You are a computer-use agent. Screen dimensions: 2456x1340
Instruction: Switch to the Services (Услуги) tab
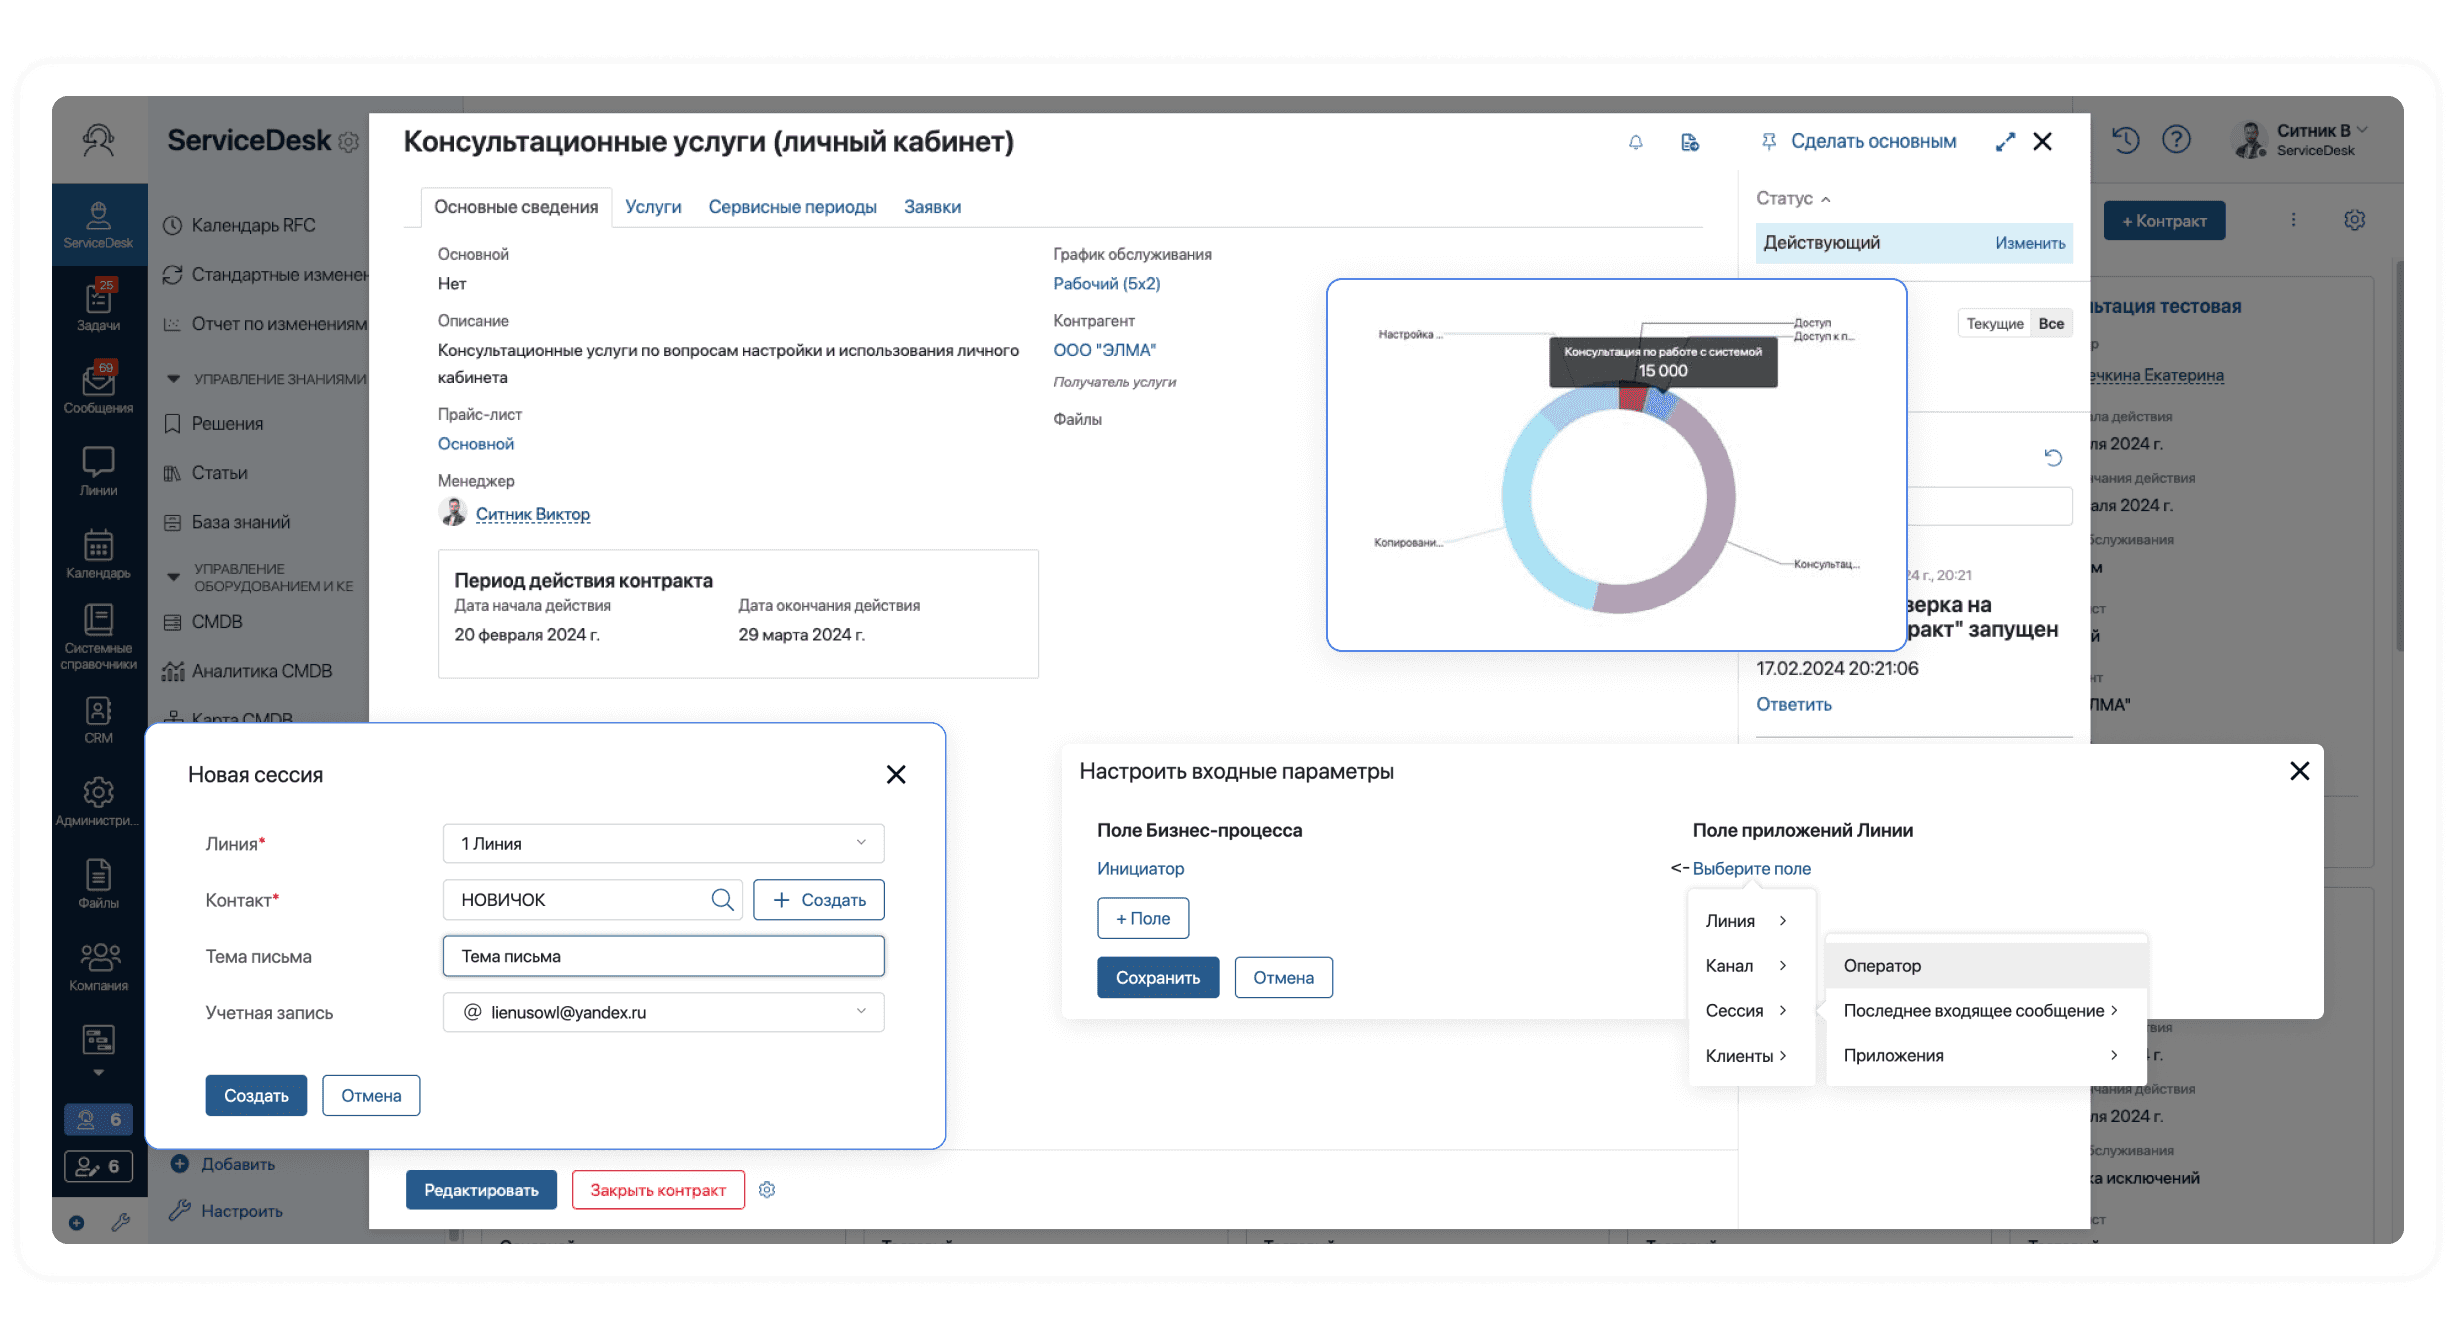653,207
